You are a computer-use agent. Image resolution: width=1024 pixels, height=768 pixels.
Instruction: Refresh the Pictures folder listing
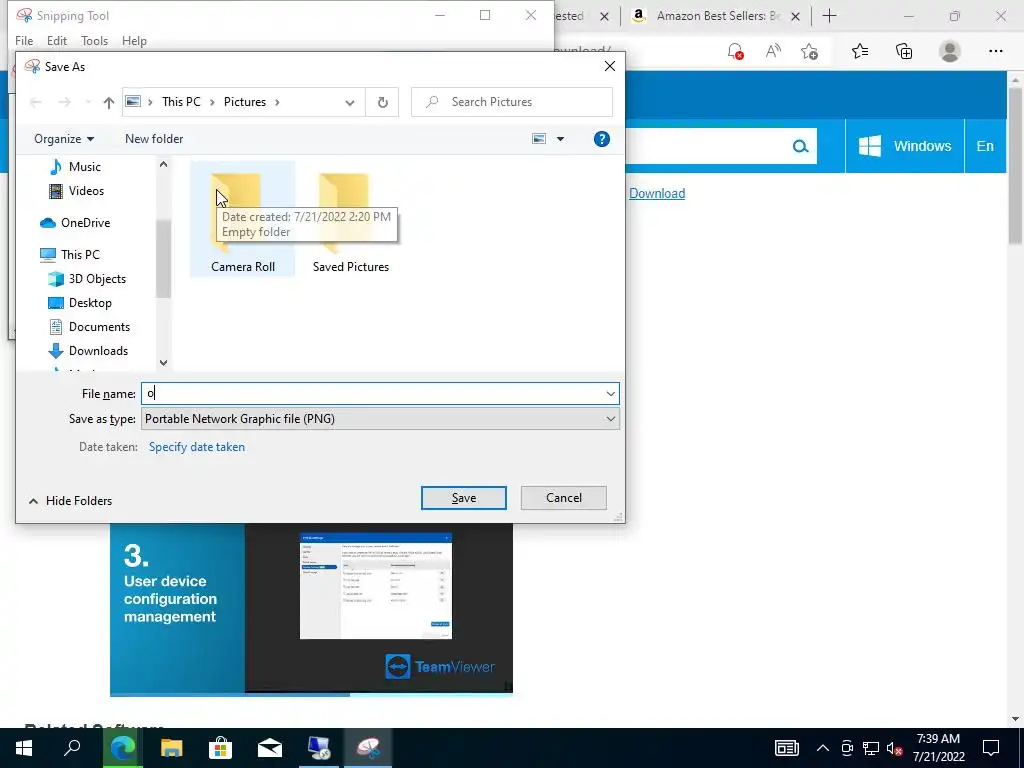tap(383, 103)
